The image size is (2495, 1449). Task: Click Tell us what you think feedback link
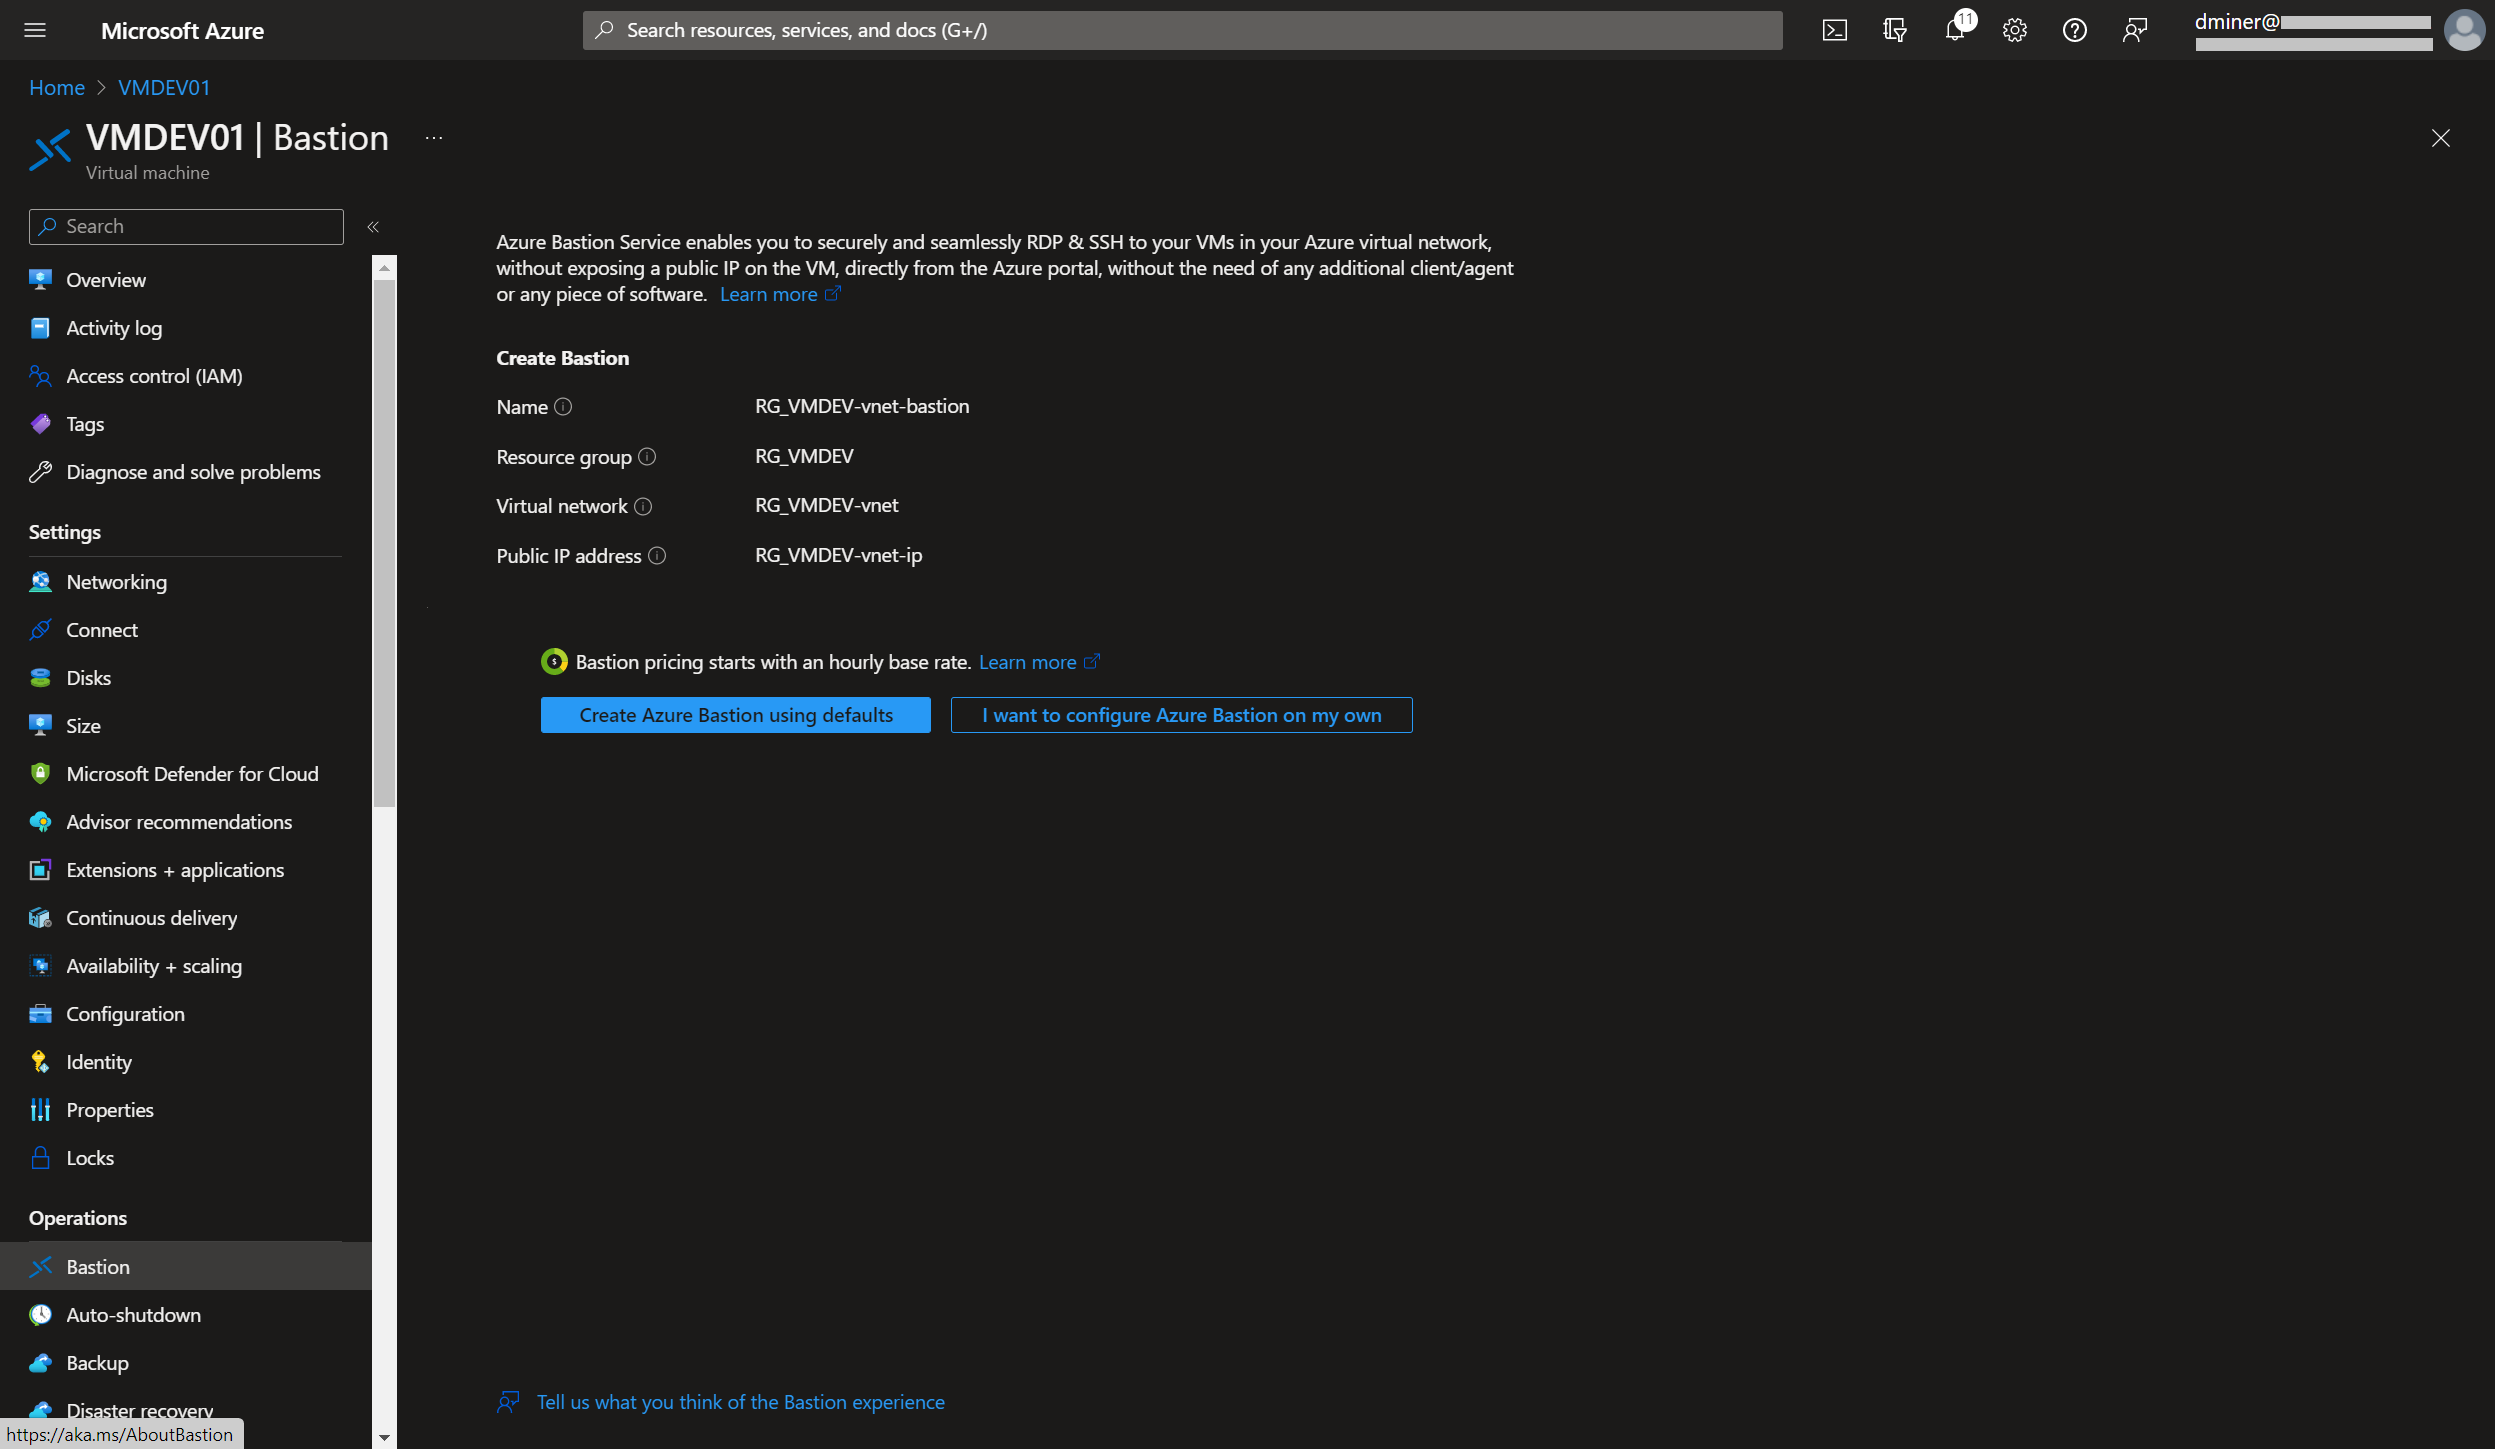coord(740,1402)
